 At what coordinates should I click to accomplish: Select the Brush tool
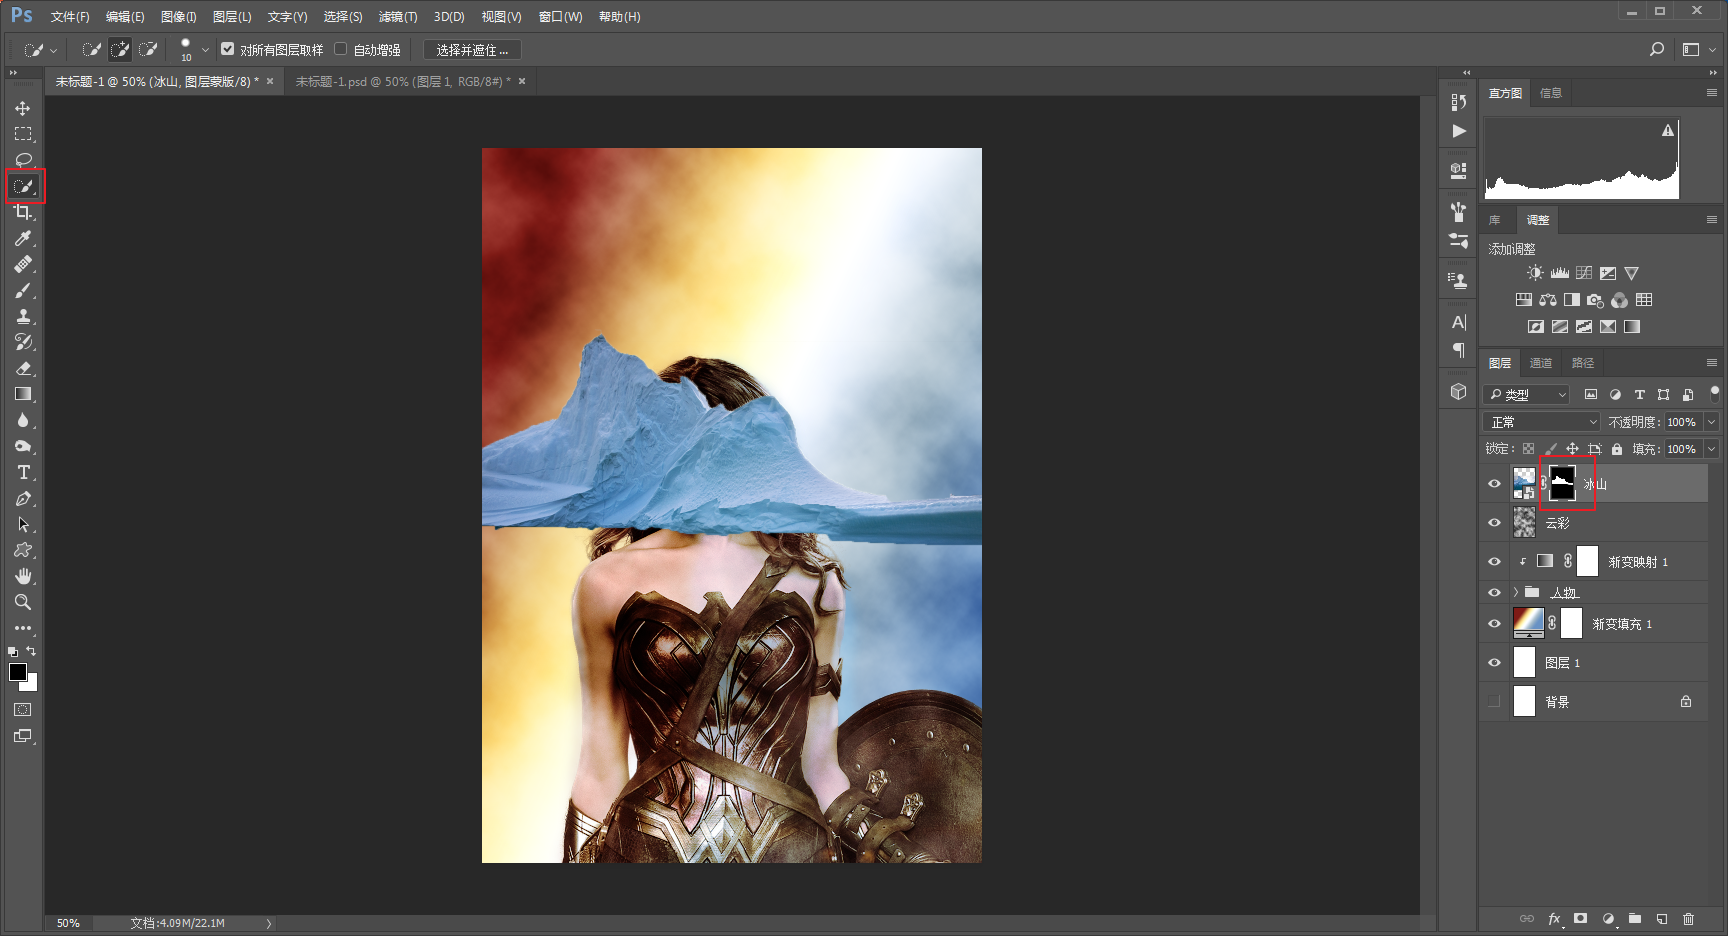click(x=23, y=290)
